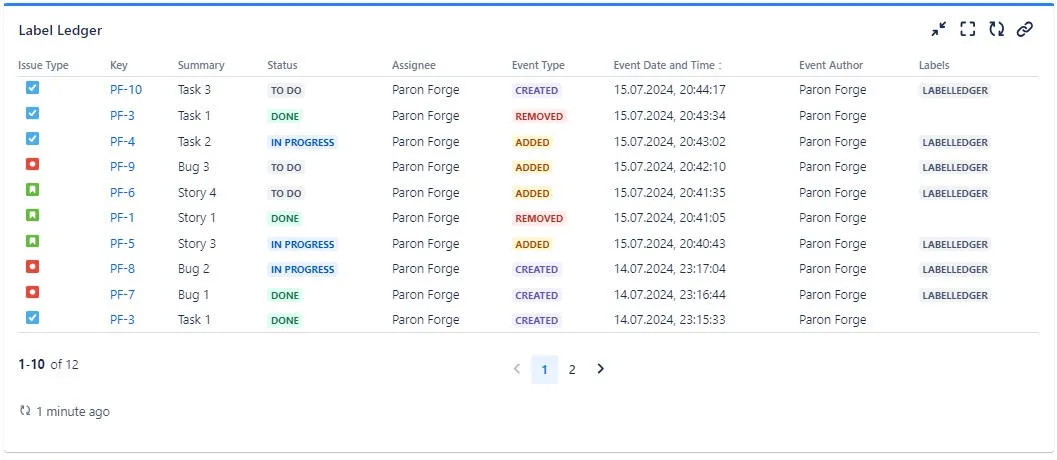Click the ADDED event badge for Story 3
This screenshot has height=460, width=1057.
pyautogui.click(x=533, y=244)
